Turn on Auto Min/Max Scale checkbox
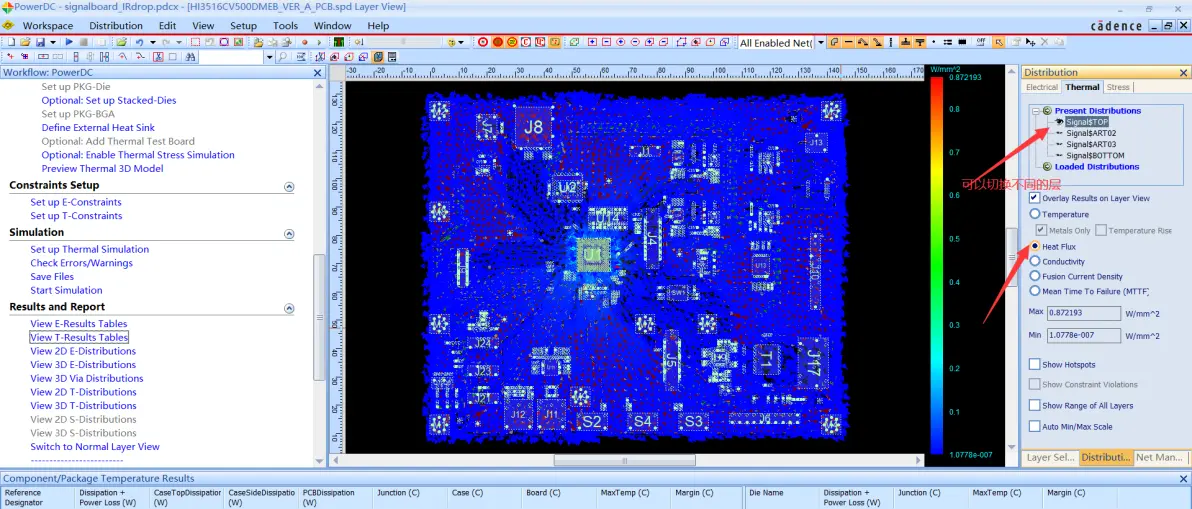Viewport: 1192px width, 509px height. pyautogui.click(x=1035, y=426)
